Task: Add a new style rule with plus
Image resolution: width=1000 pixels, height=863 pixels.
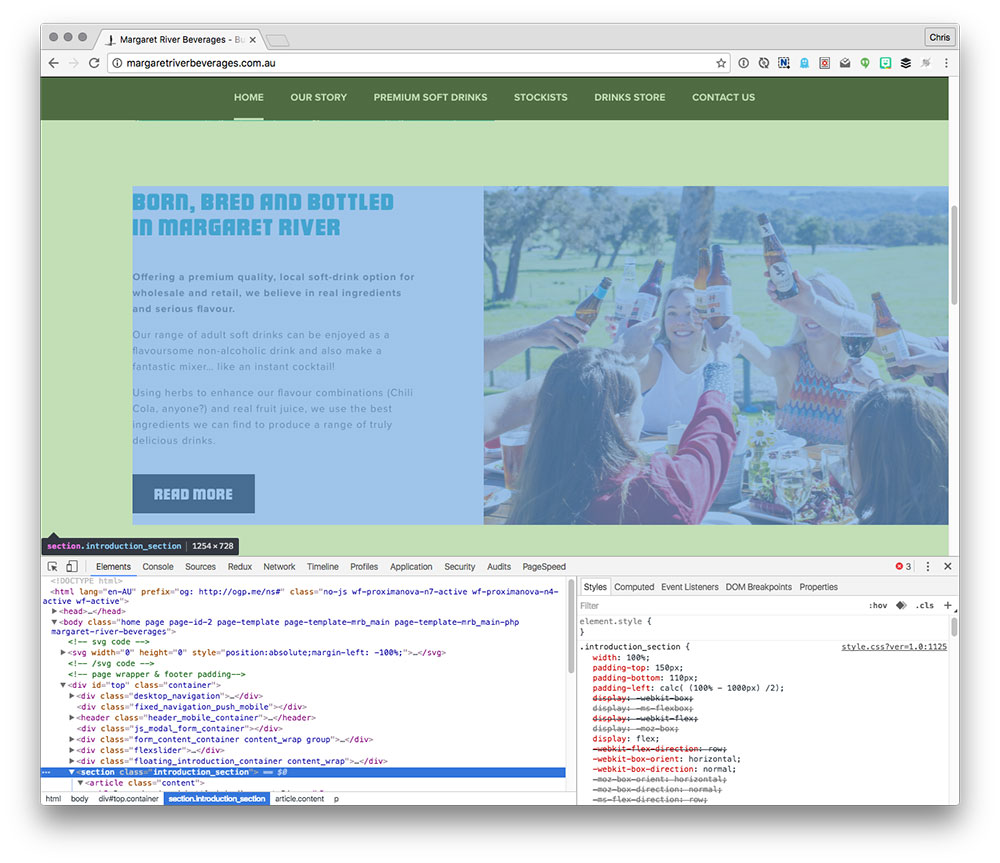Action: point(948,605)
